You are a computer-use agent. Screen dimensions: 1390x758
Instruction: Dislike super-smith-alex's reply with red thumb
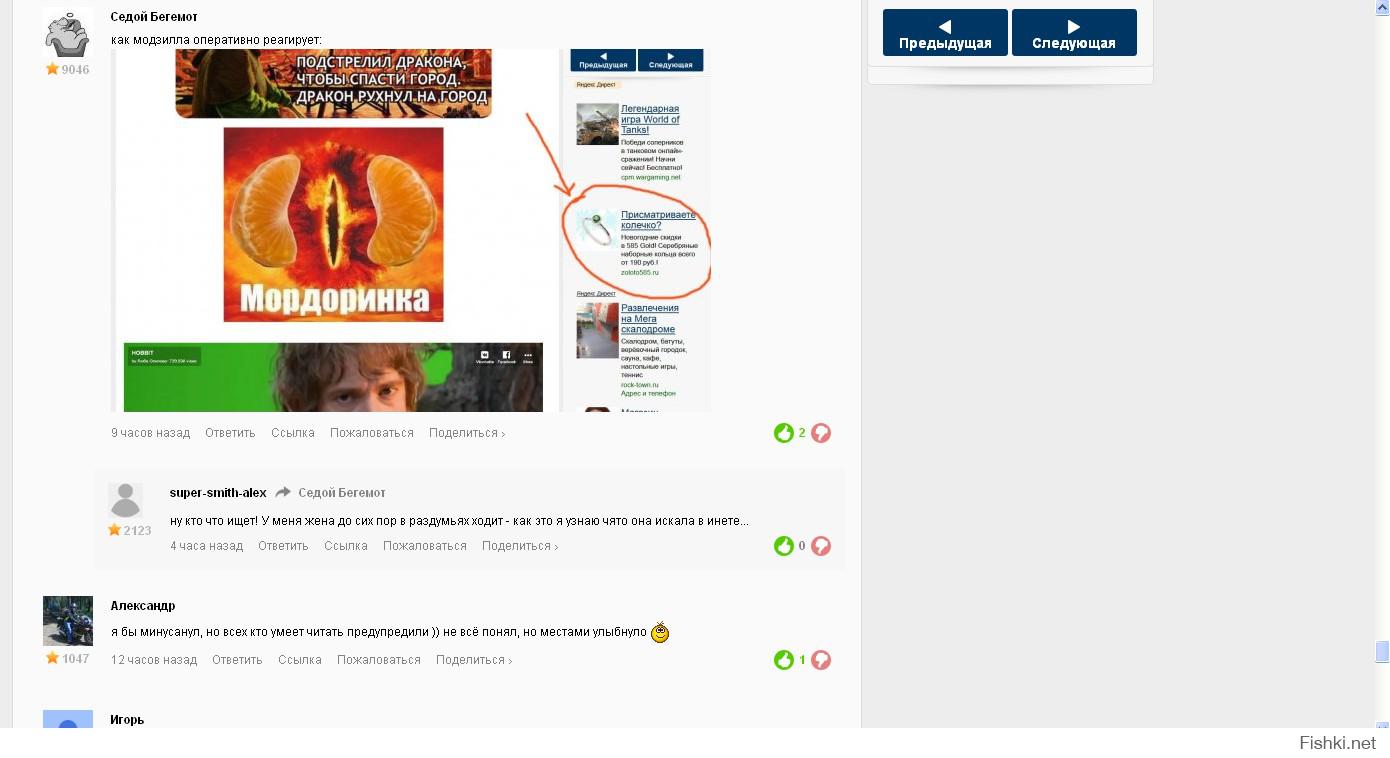click(821, 546)
